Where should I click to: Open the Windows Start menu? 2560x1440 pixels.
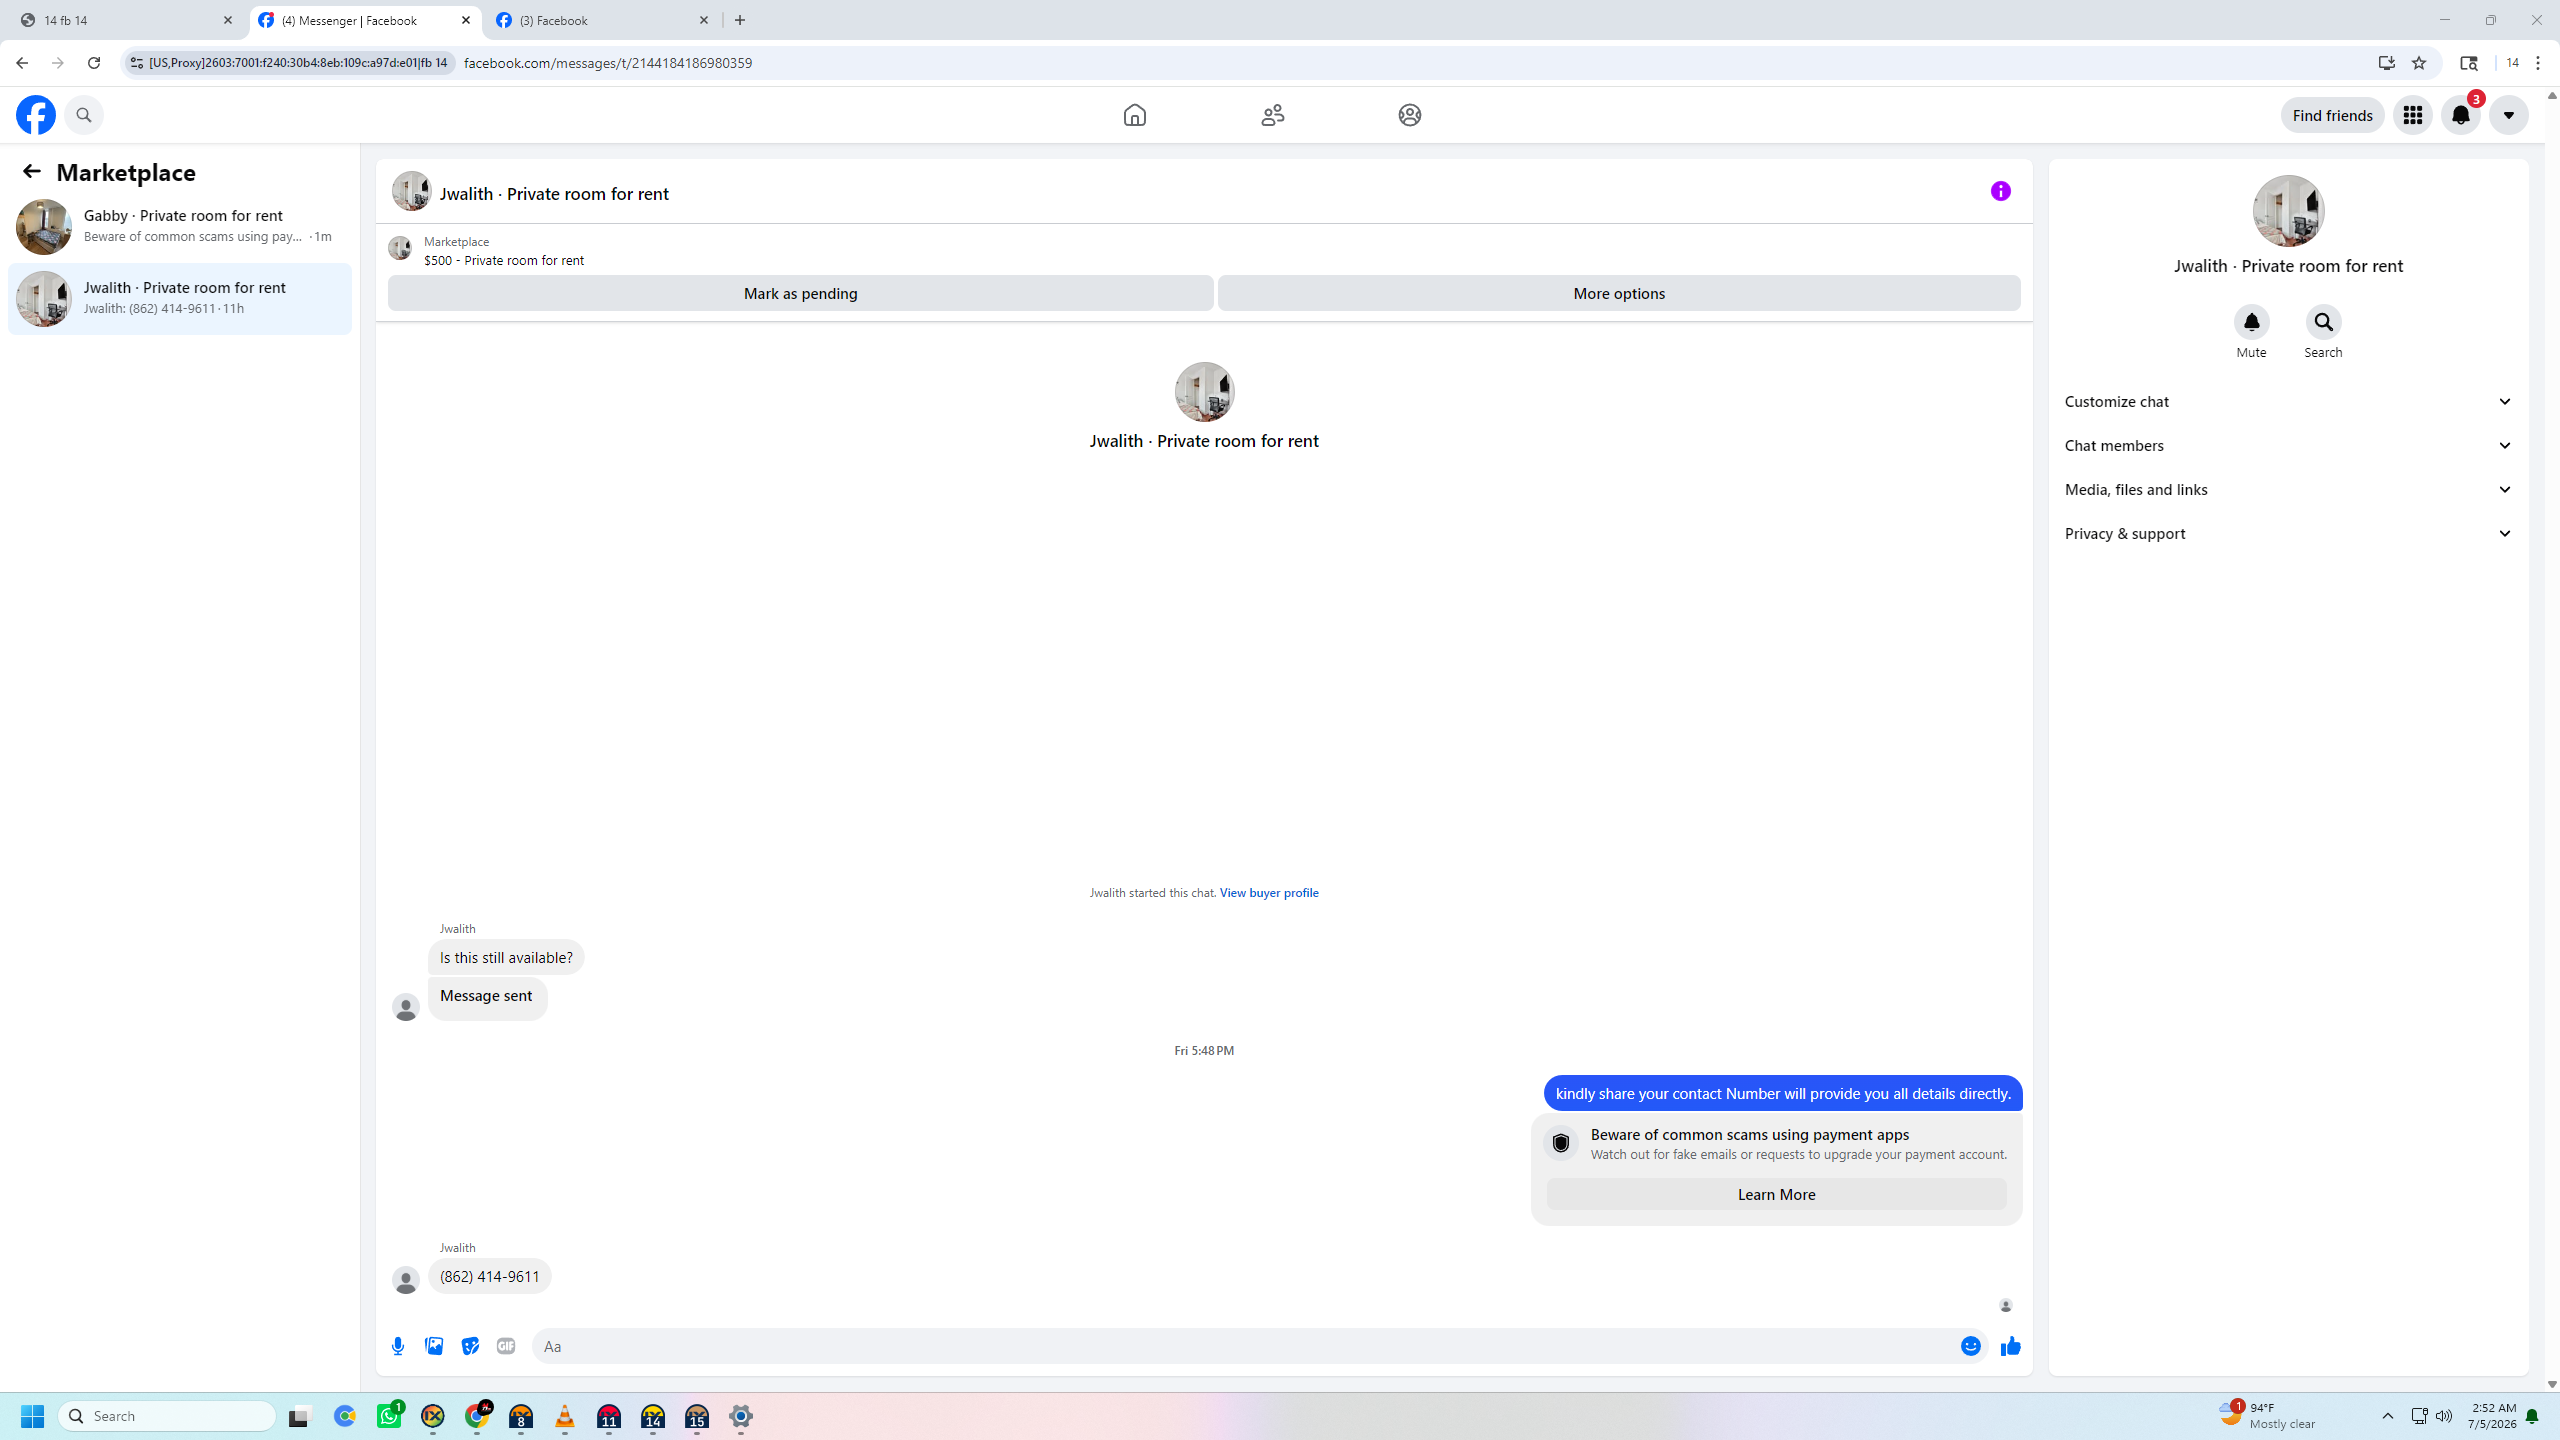pos(32,1416)
